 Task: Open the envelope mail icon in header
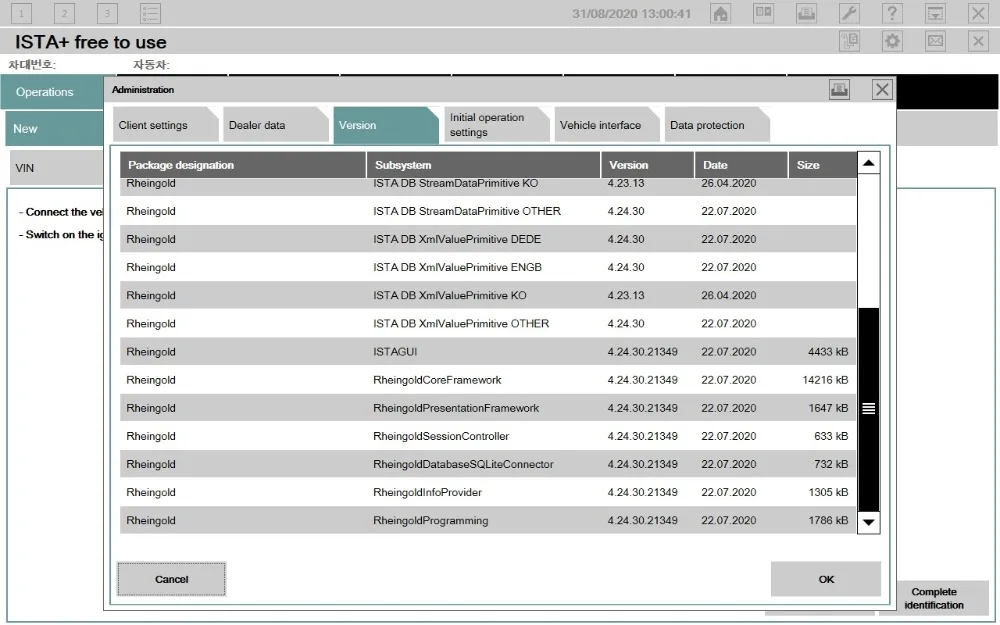935,41
